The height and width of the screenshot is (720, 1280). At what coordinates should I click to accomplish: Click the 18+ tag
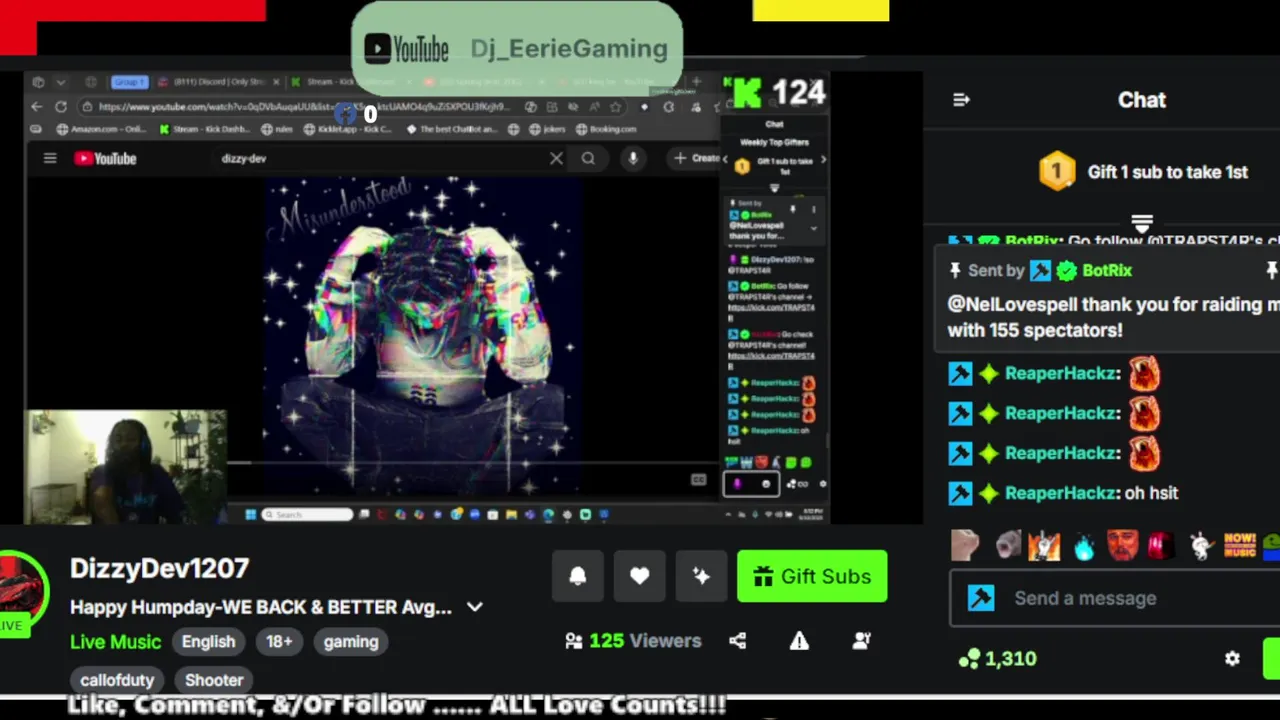click(x=279, y=642)
